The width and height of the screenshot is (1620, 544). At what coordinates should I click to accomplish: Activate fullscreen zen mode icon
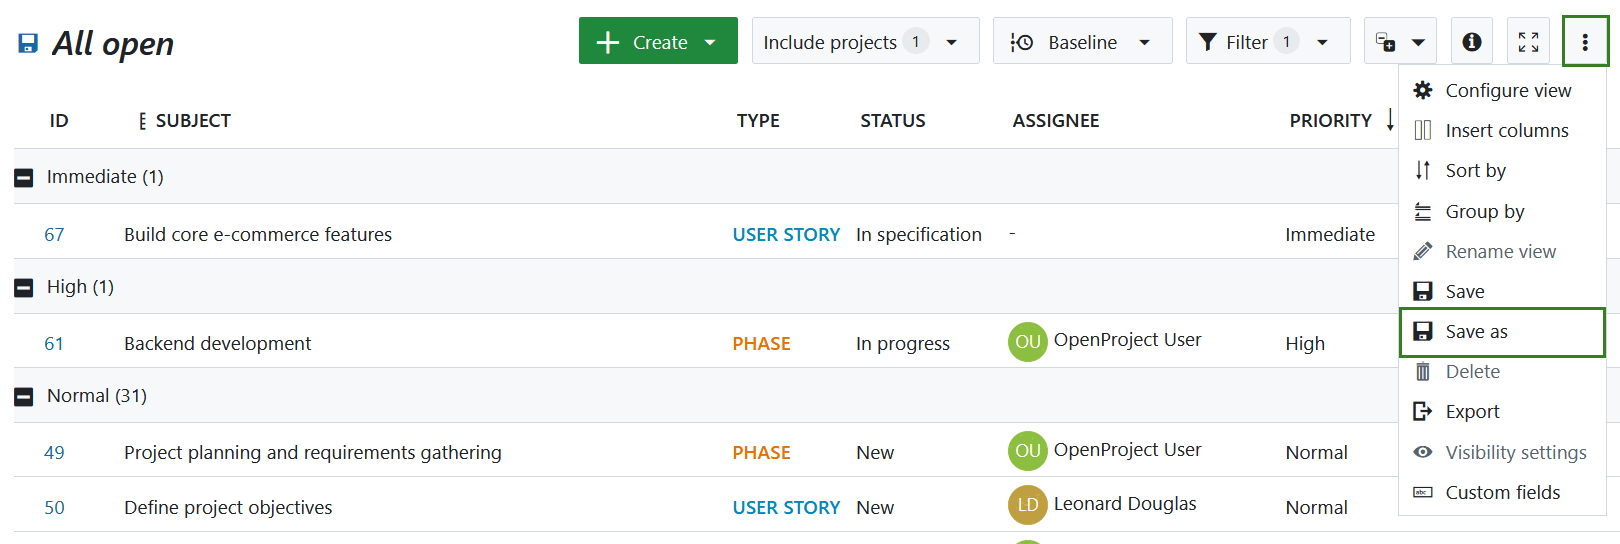click(1528, 42)
